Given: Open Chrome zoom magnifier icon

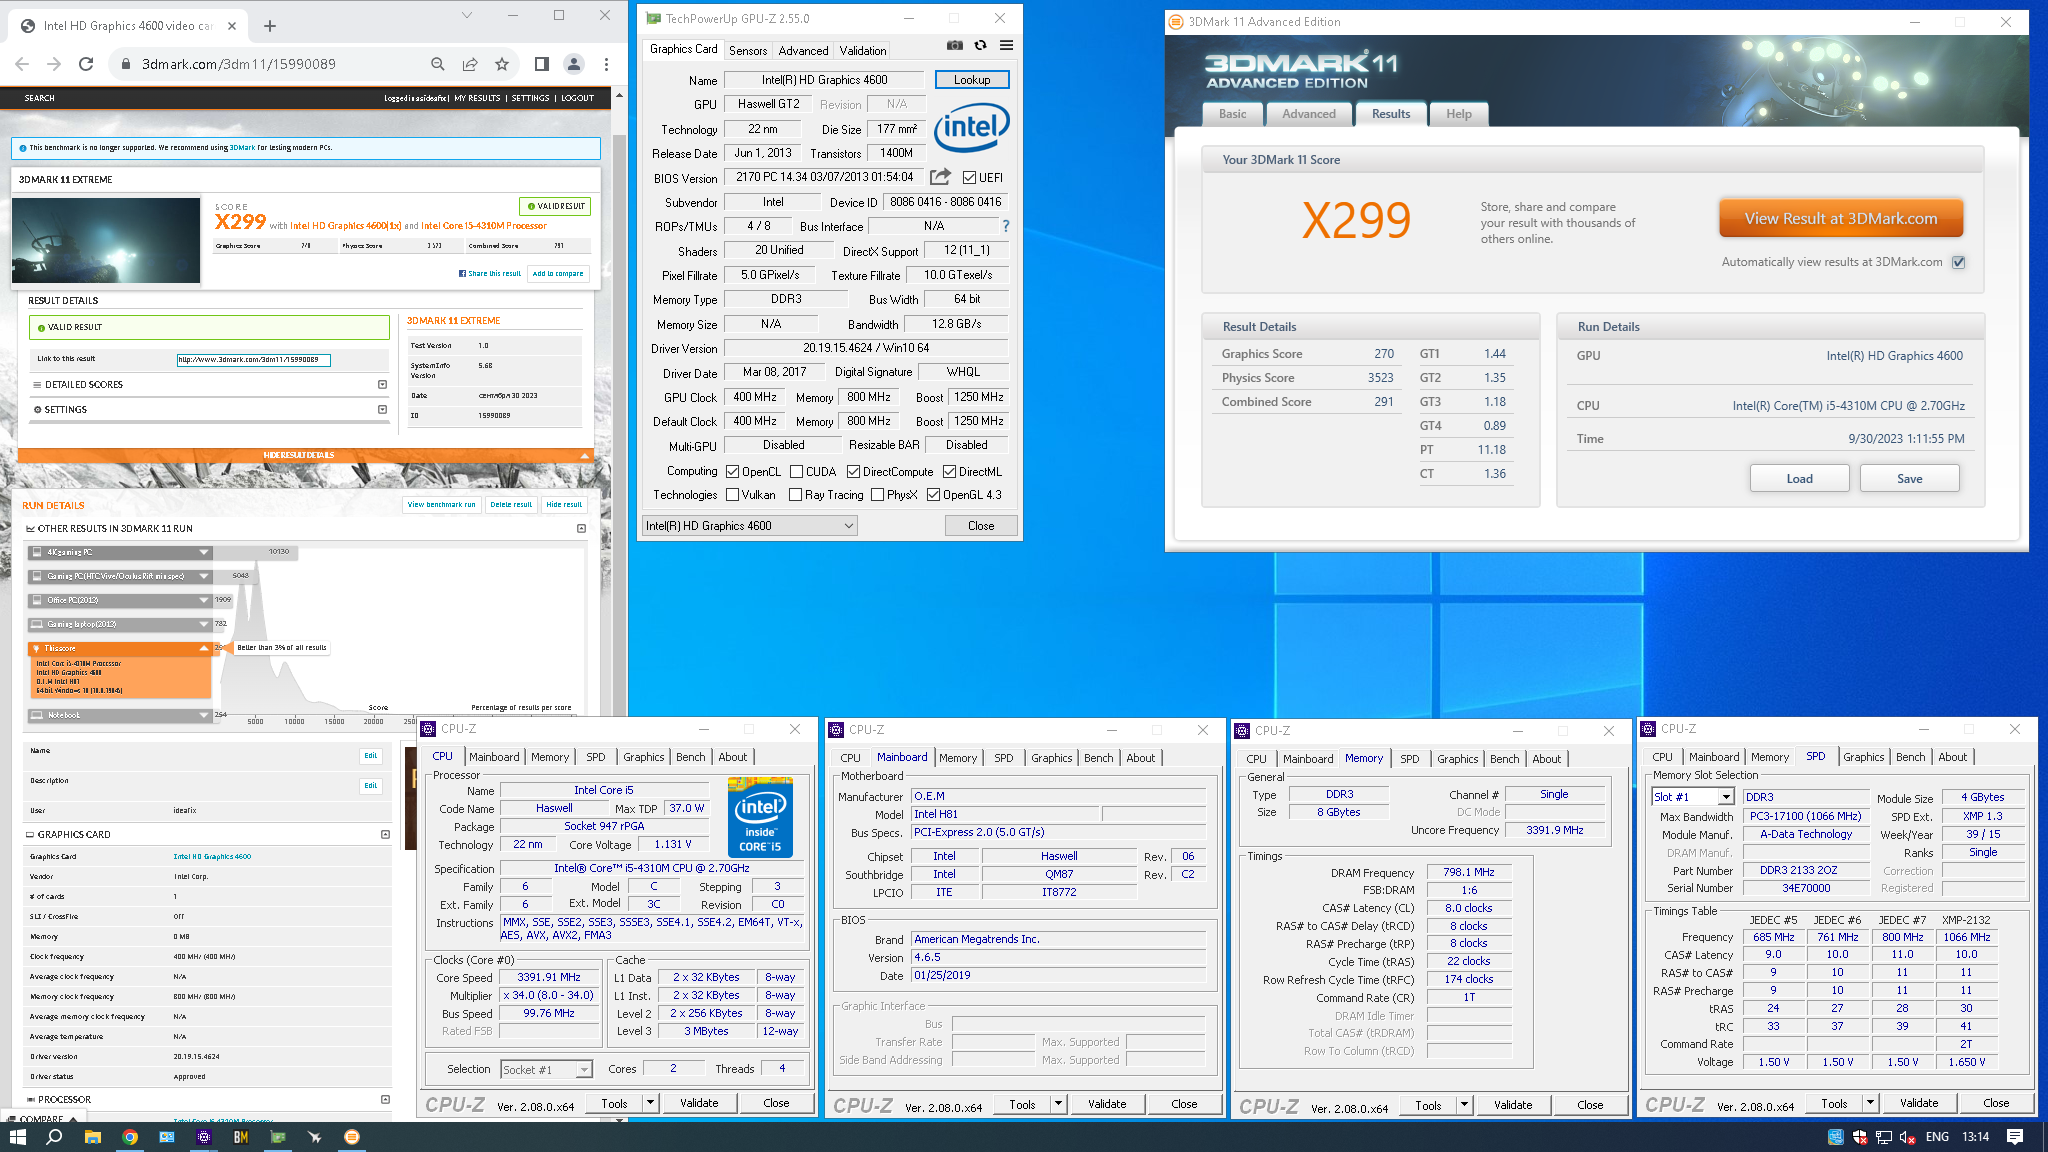Looking at the screenshot, I should coord(438,64).
